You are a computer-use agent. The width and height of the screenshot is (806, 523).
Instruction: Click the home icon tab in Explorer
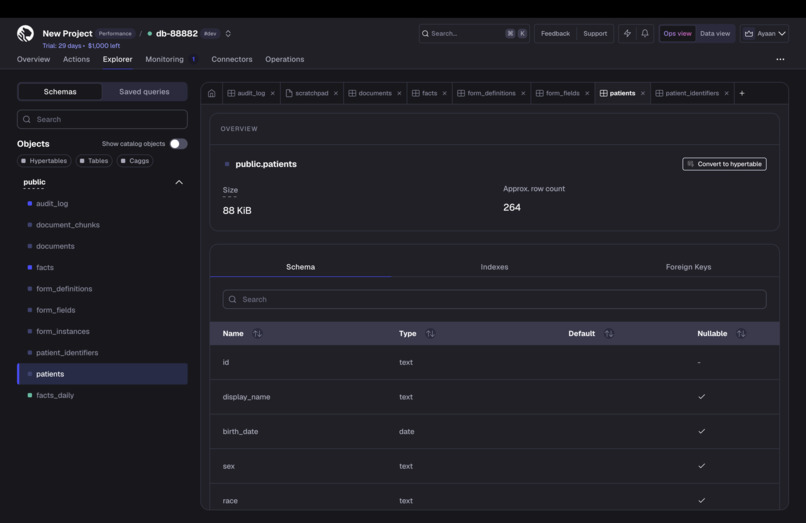(212, 93)
